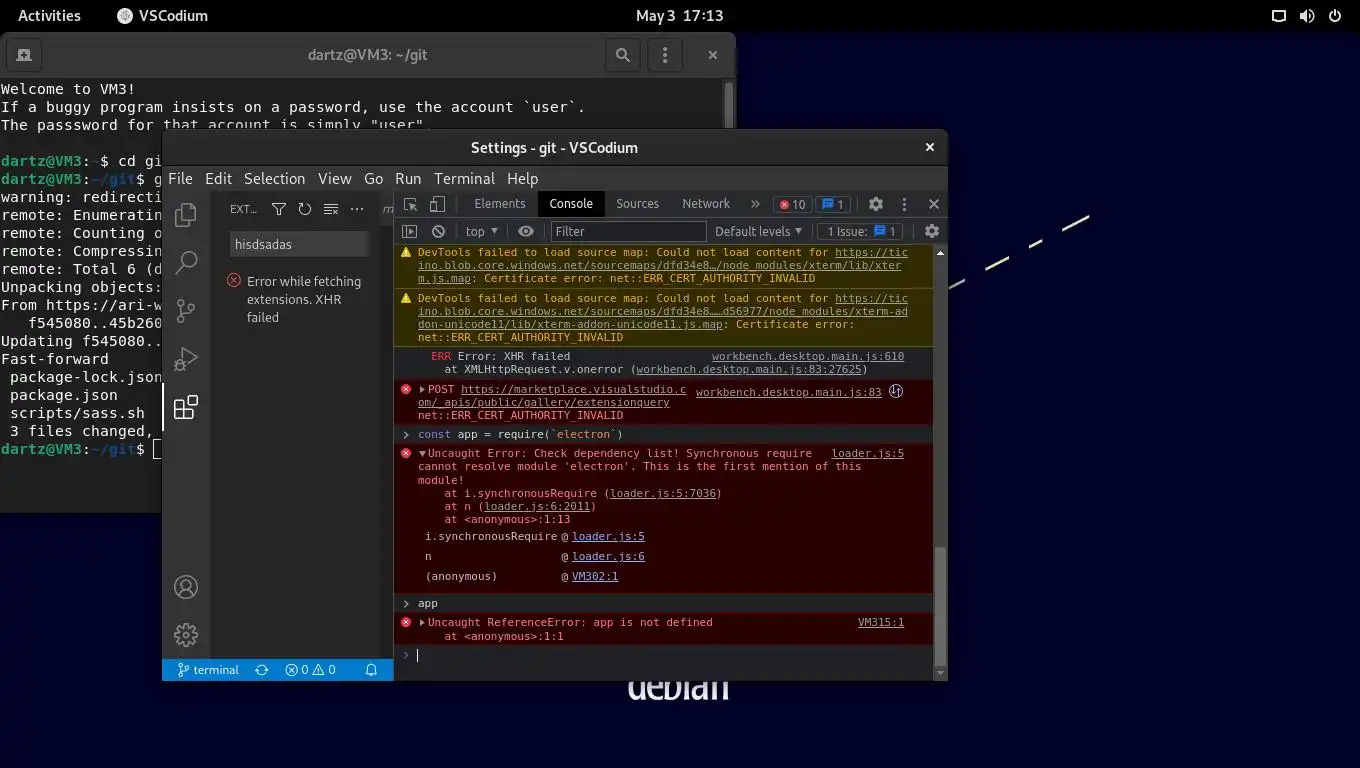Open the VM315:1 source link
Image resolution: width=1360 pixels, height=768 pixels.
click(x=881, y=622)
